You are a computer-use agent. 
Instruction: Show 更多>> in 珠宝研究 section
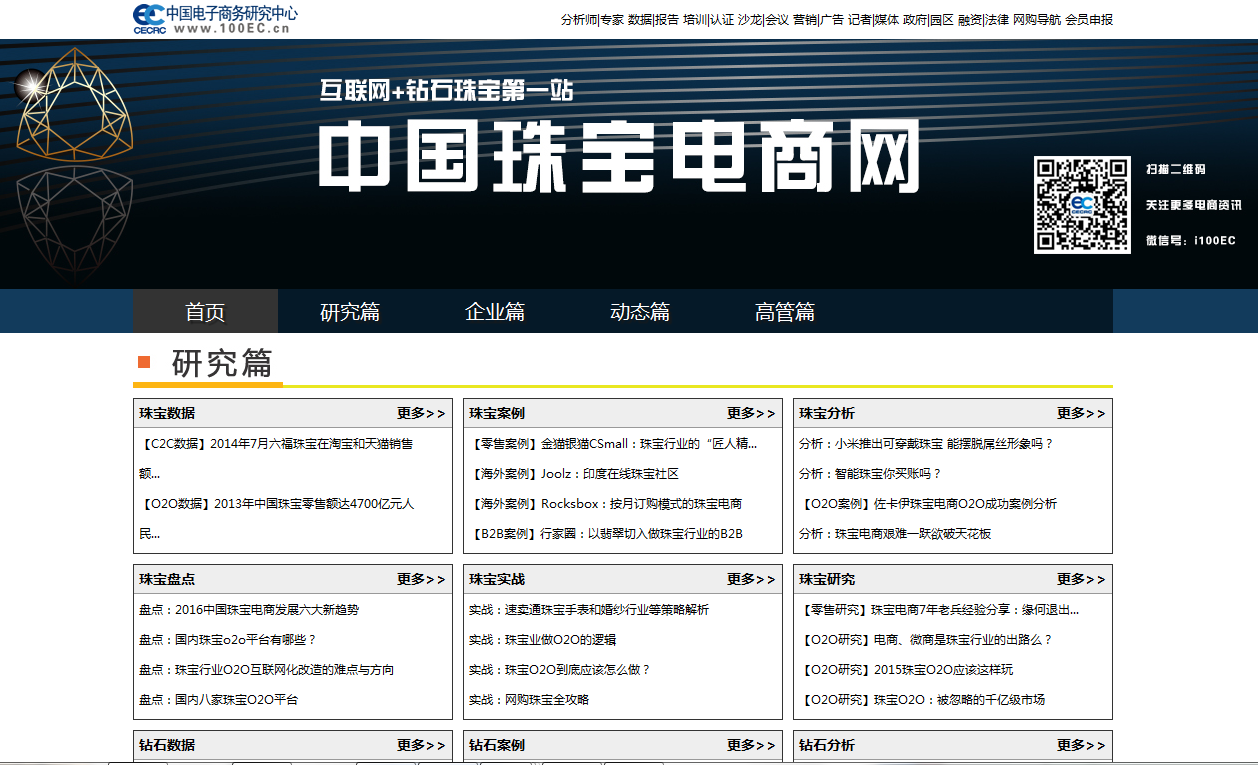(x=1081, y=579)
